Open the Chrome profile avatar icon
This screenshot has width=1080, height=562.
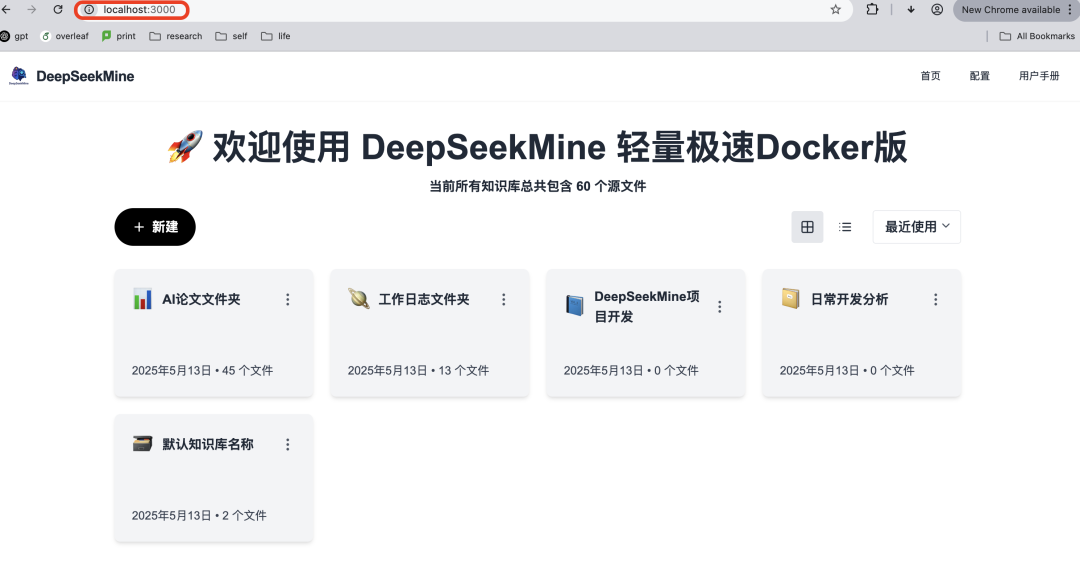(937, 10)
